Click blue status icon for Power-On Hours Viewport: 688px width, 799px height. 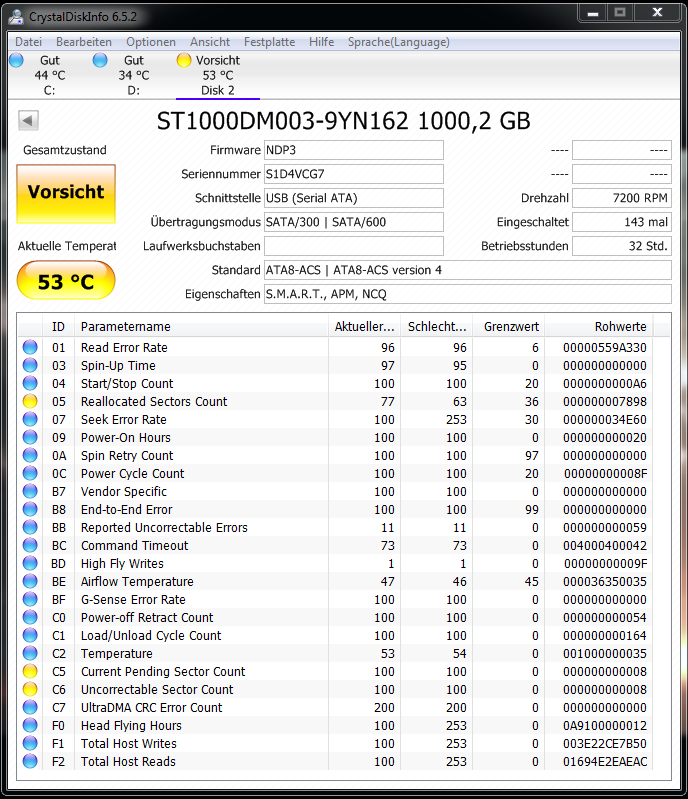(x=30, y=437)
